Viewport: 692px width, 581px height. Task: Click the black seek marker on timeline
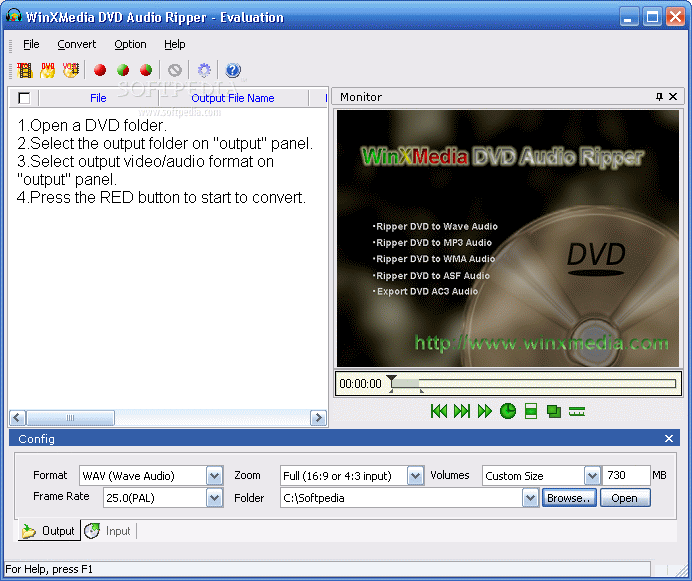391,380
